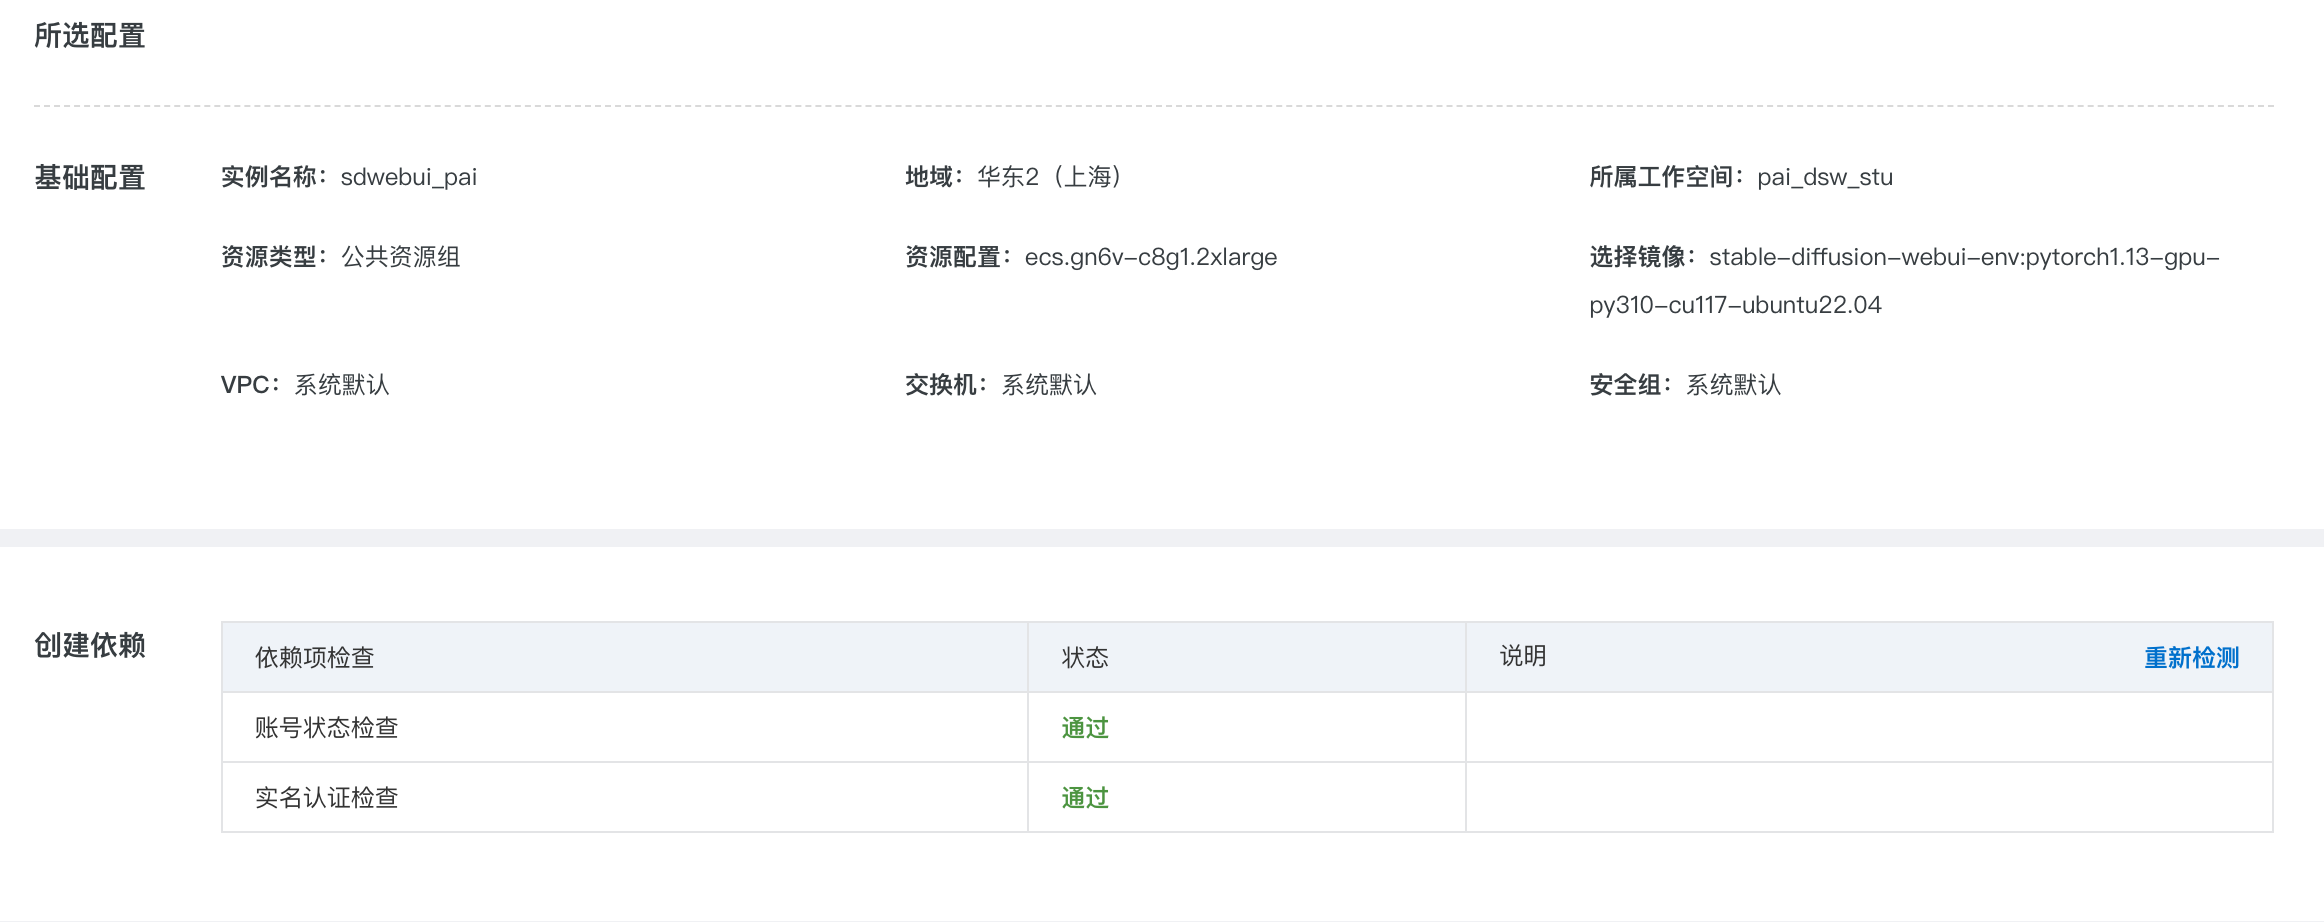Click the 创建依赖 section label

[x=90, y=645]
